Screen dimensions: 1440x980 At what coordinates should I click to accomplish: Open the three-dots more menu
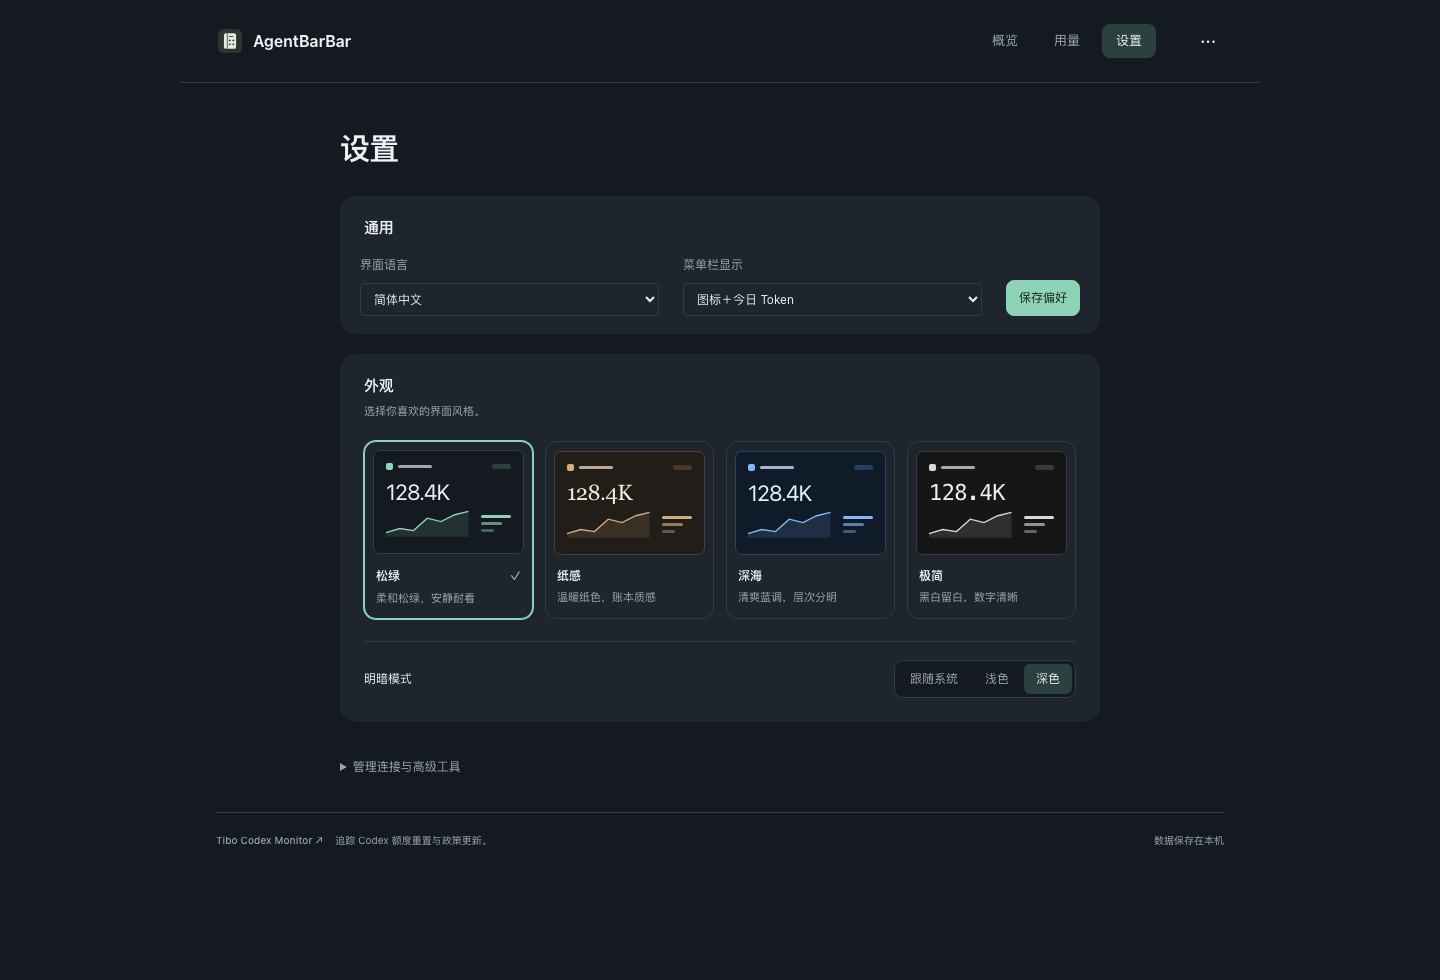click(1208, 41)
